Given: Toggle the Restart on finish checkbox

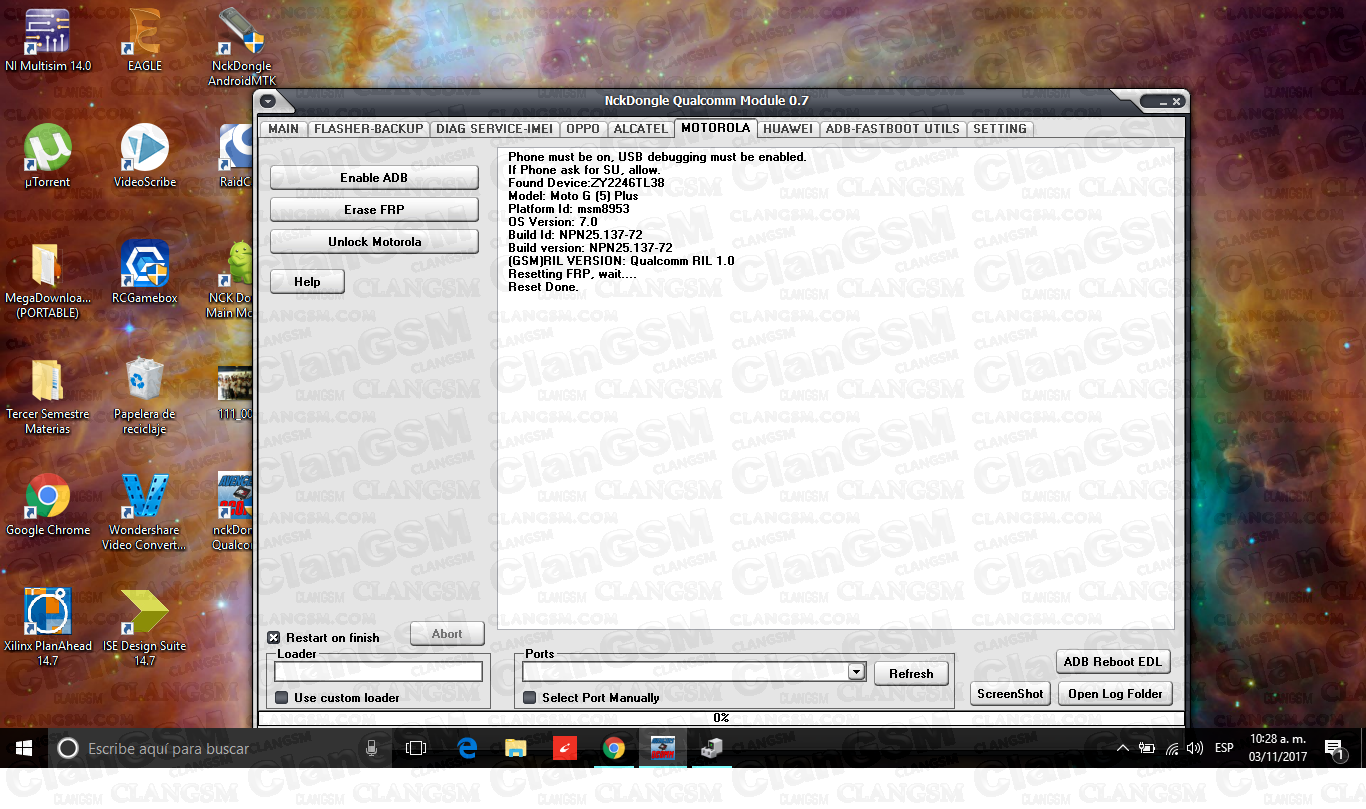Looking at the screenshot, I should [x=274, y=637].
